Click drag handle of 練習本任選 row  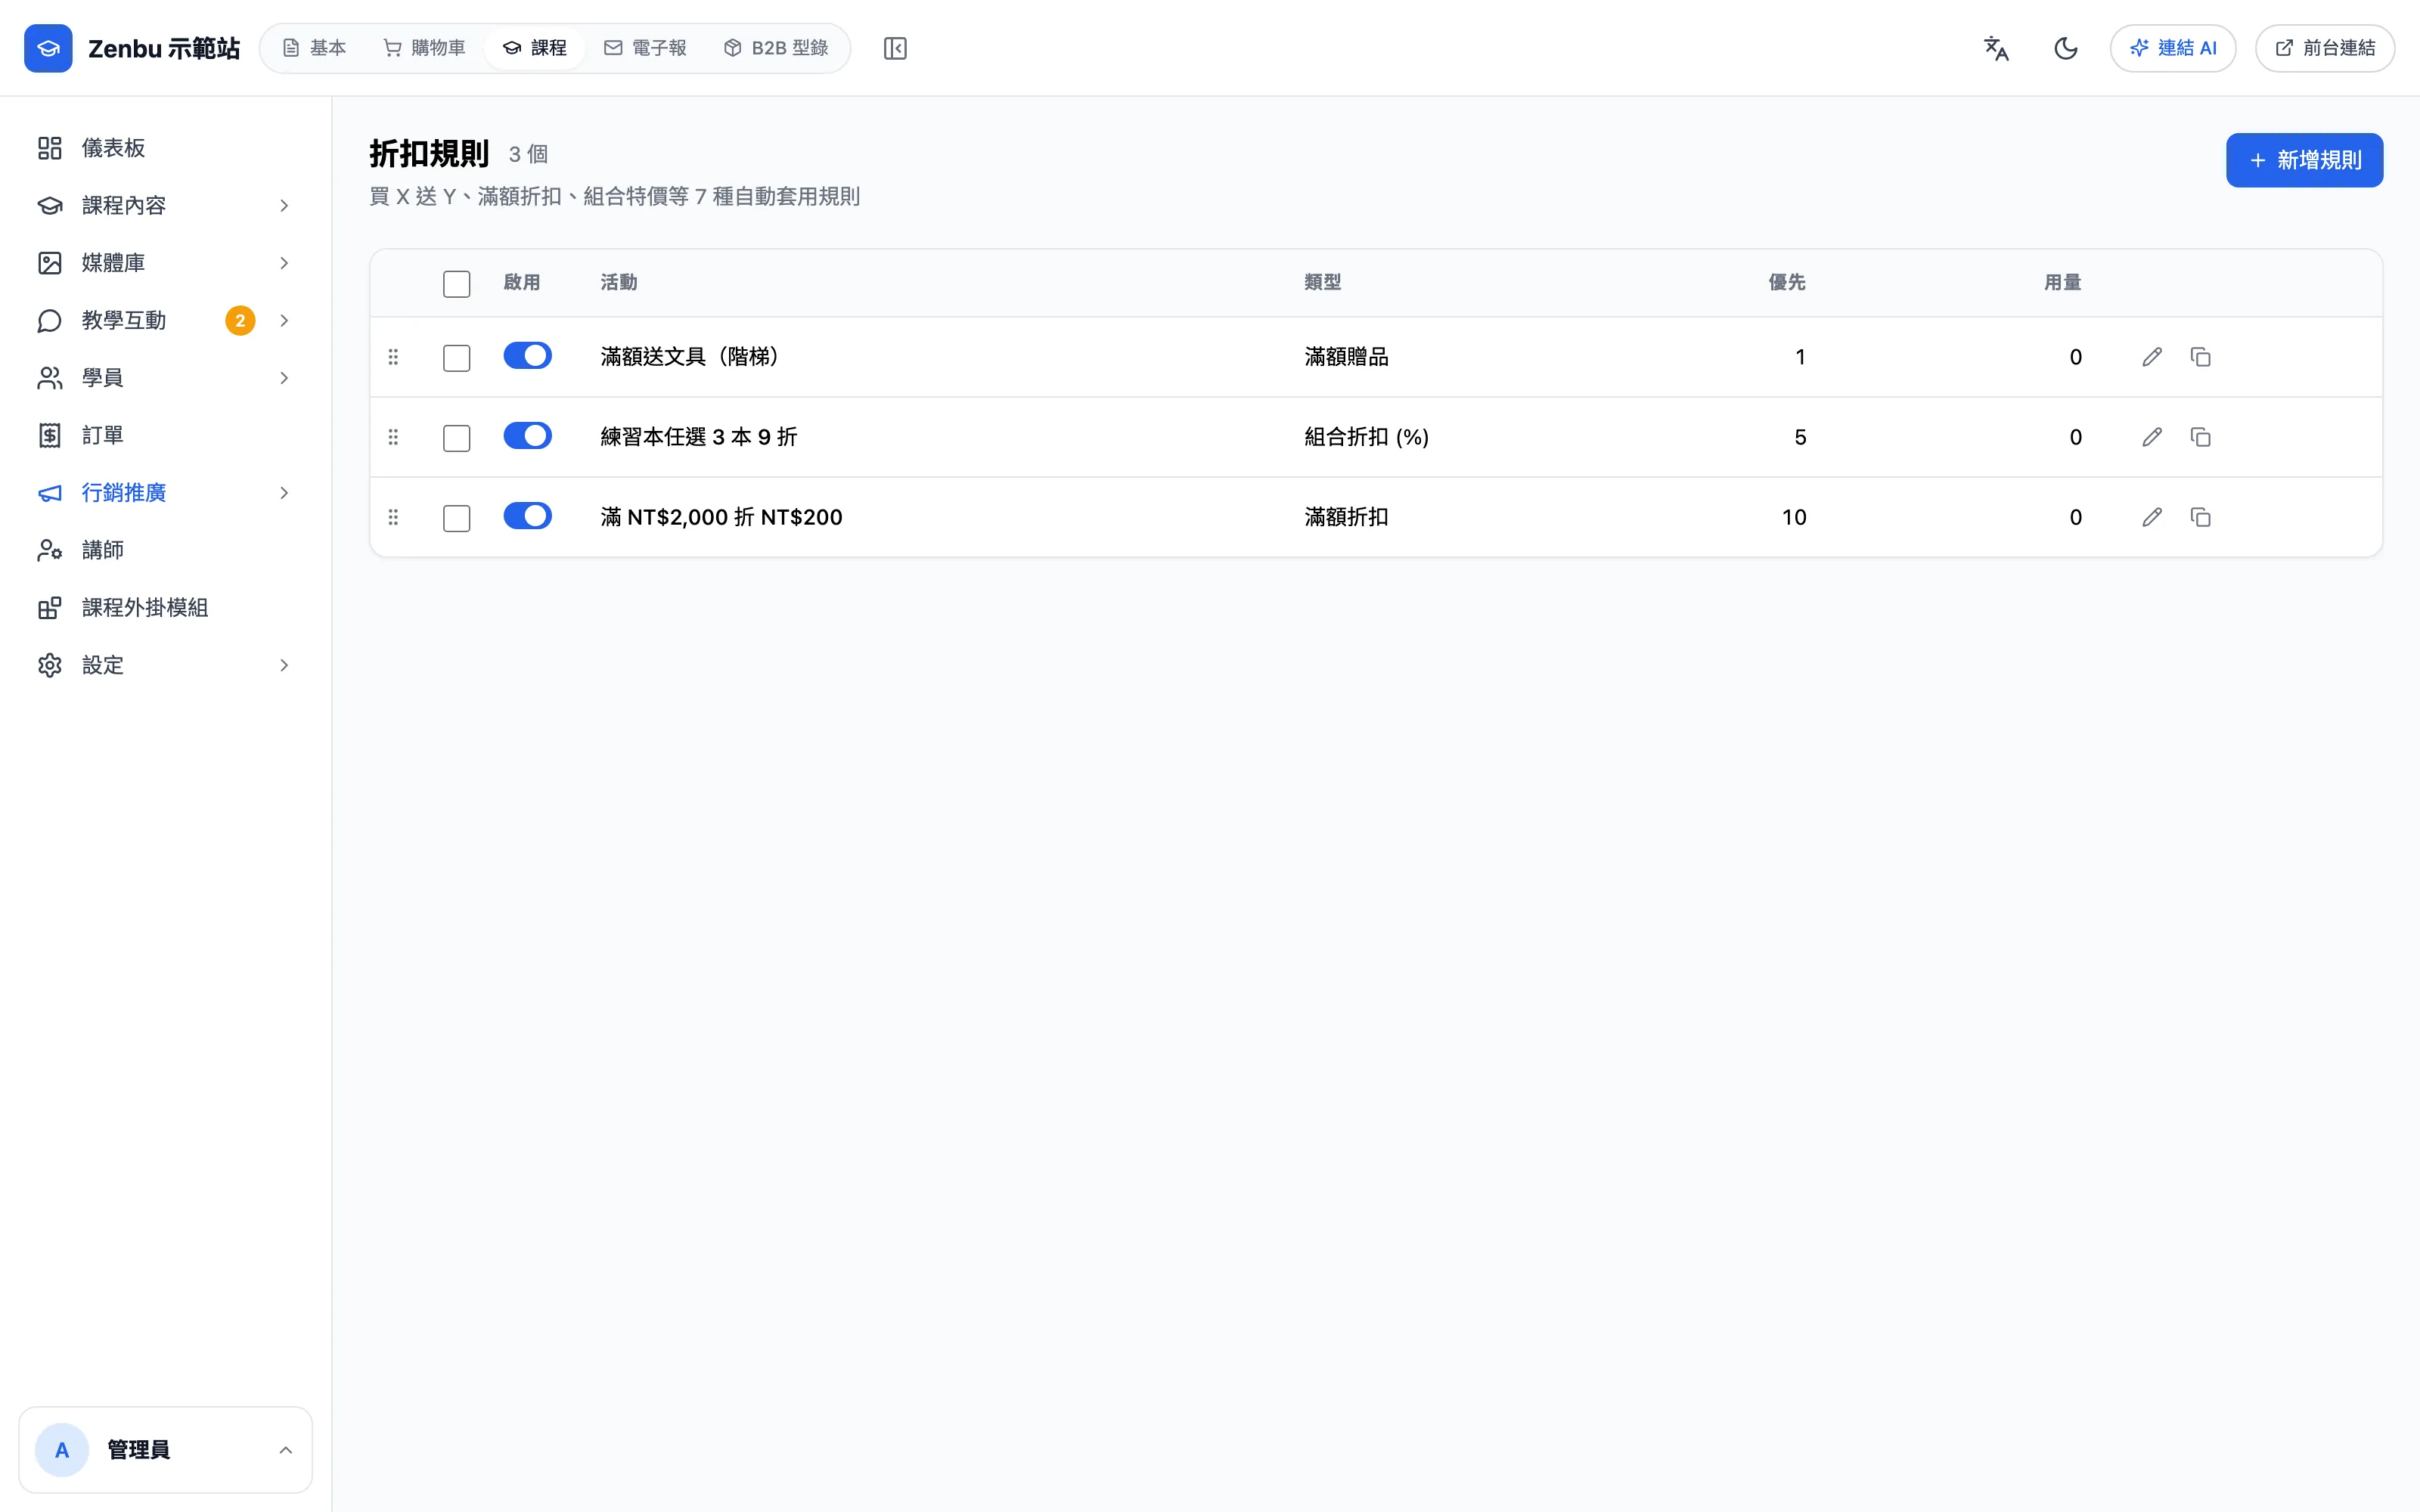coord(393,437)
